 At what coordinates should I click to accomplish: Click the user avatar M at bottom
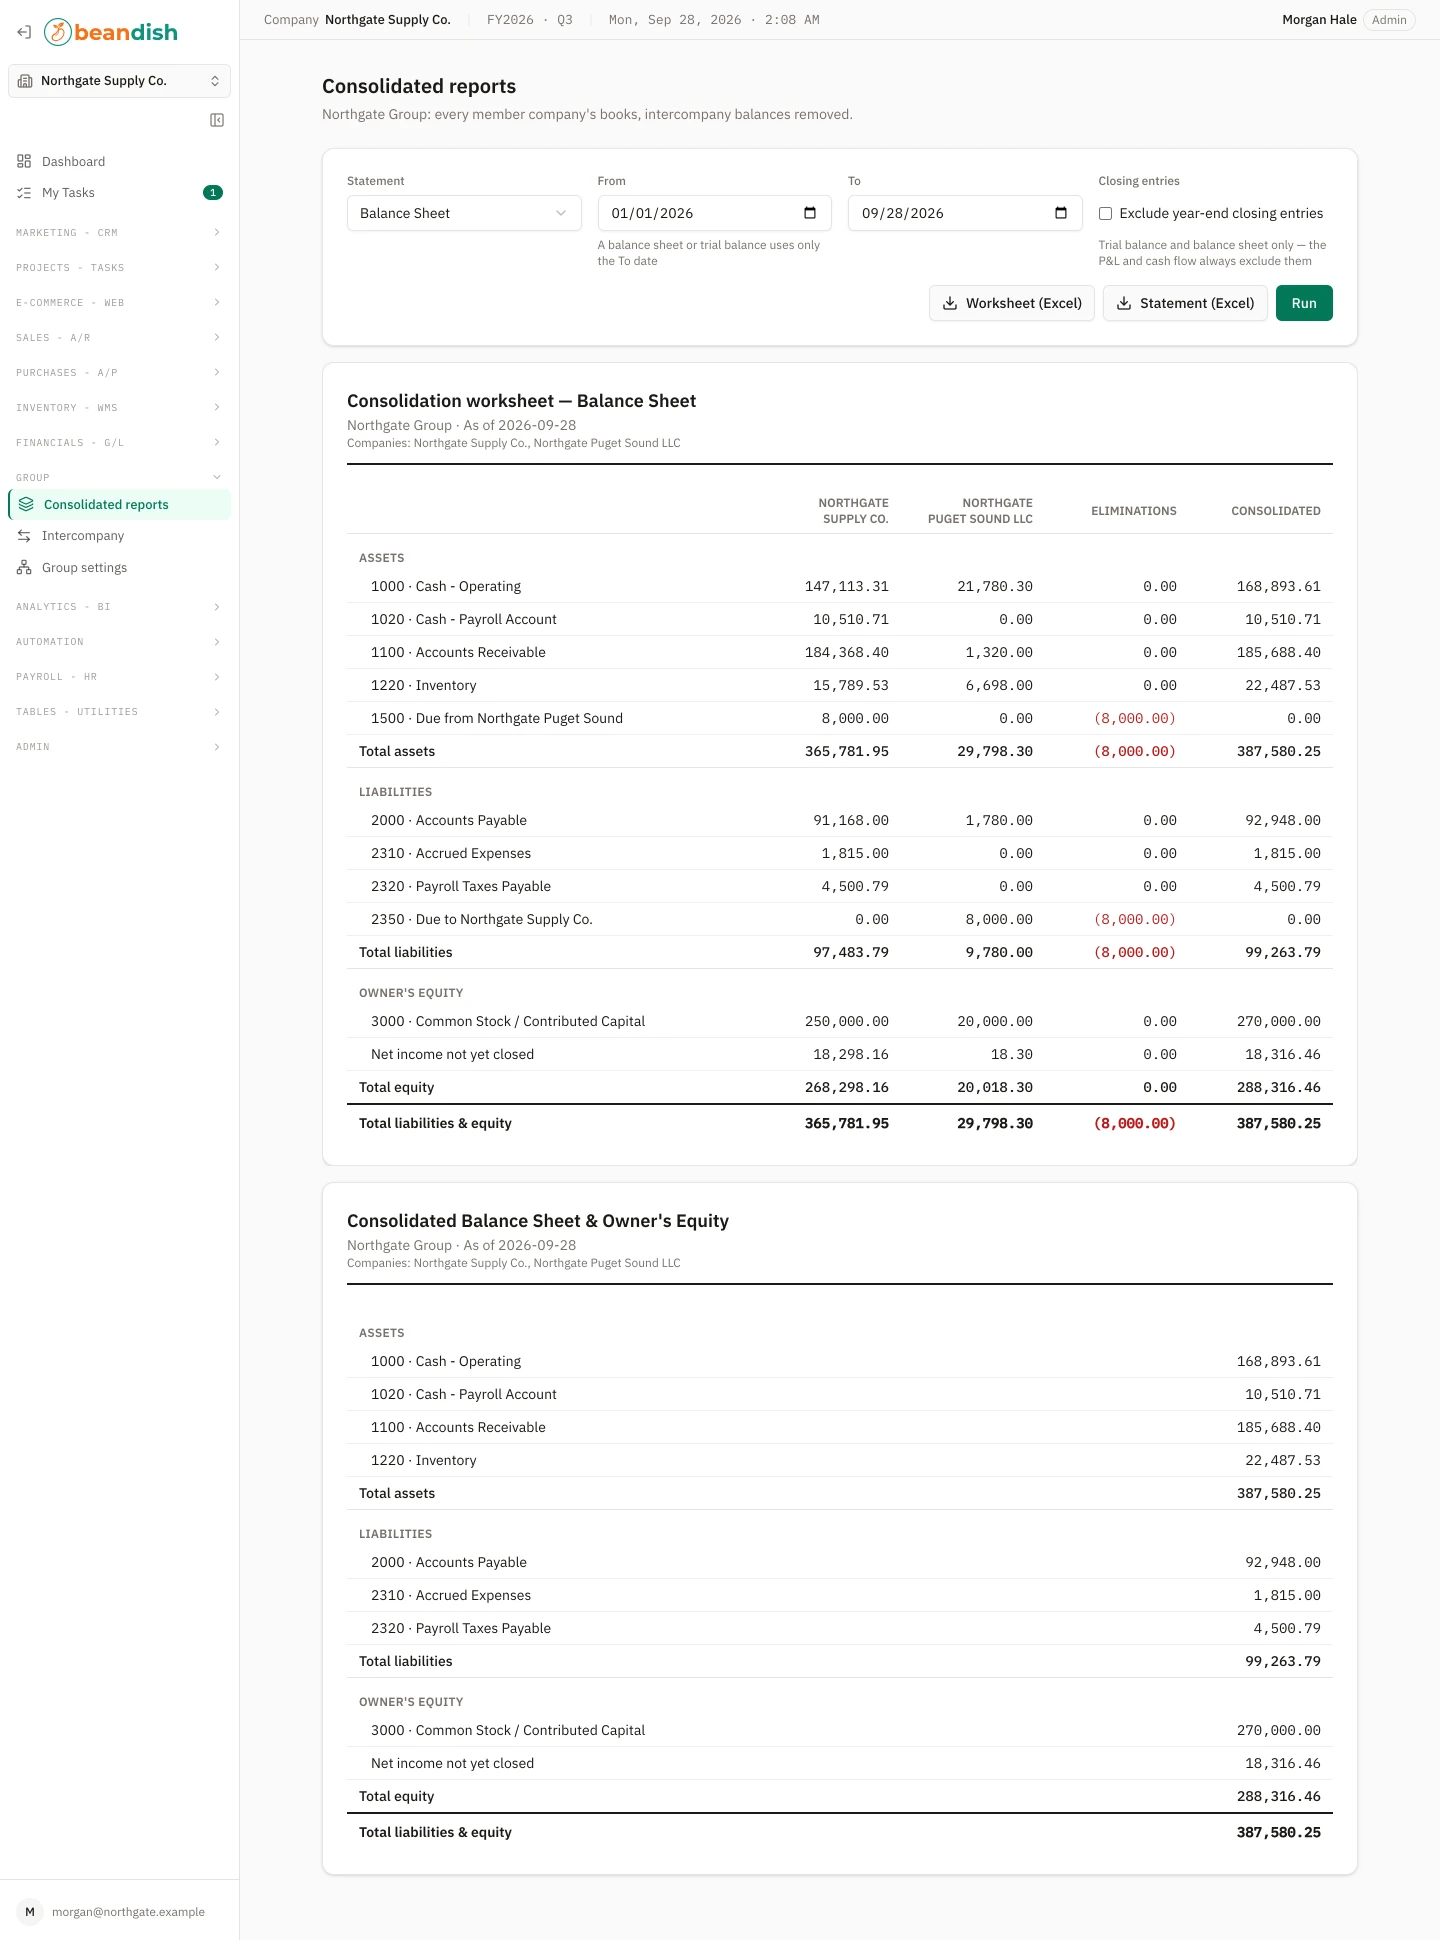30,1912
